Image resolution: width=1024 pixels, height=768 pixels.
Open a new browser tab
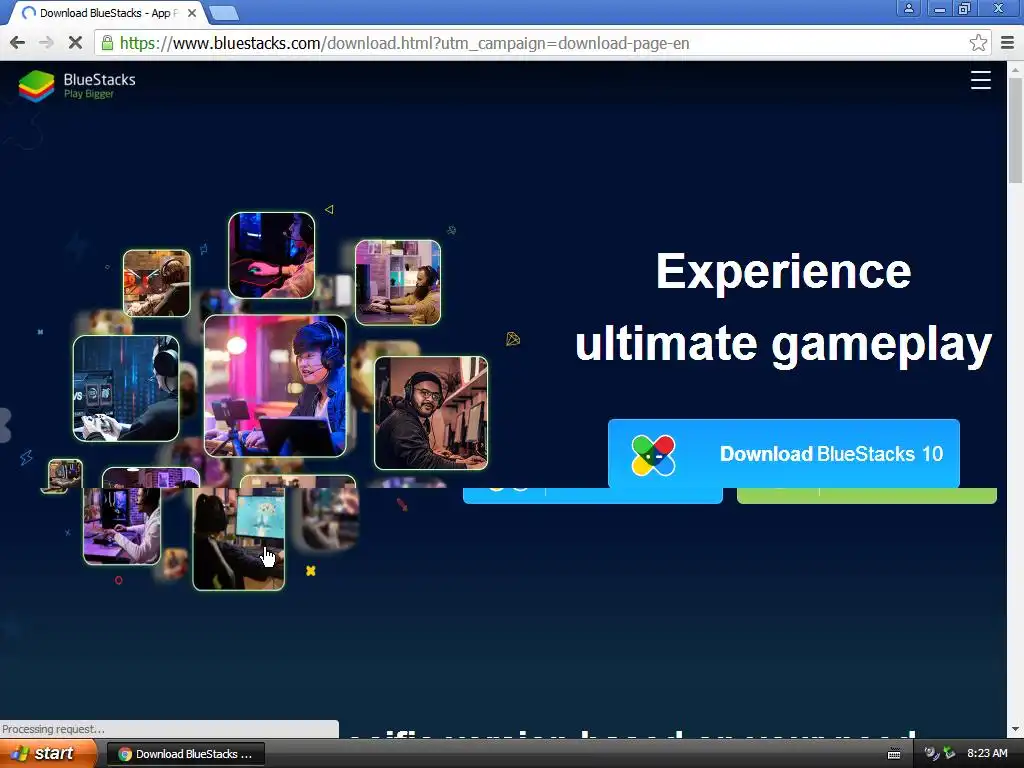[224, 13]
